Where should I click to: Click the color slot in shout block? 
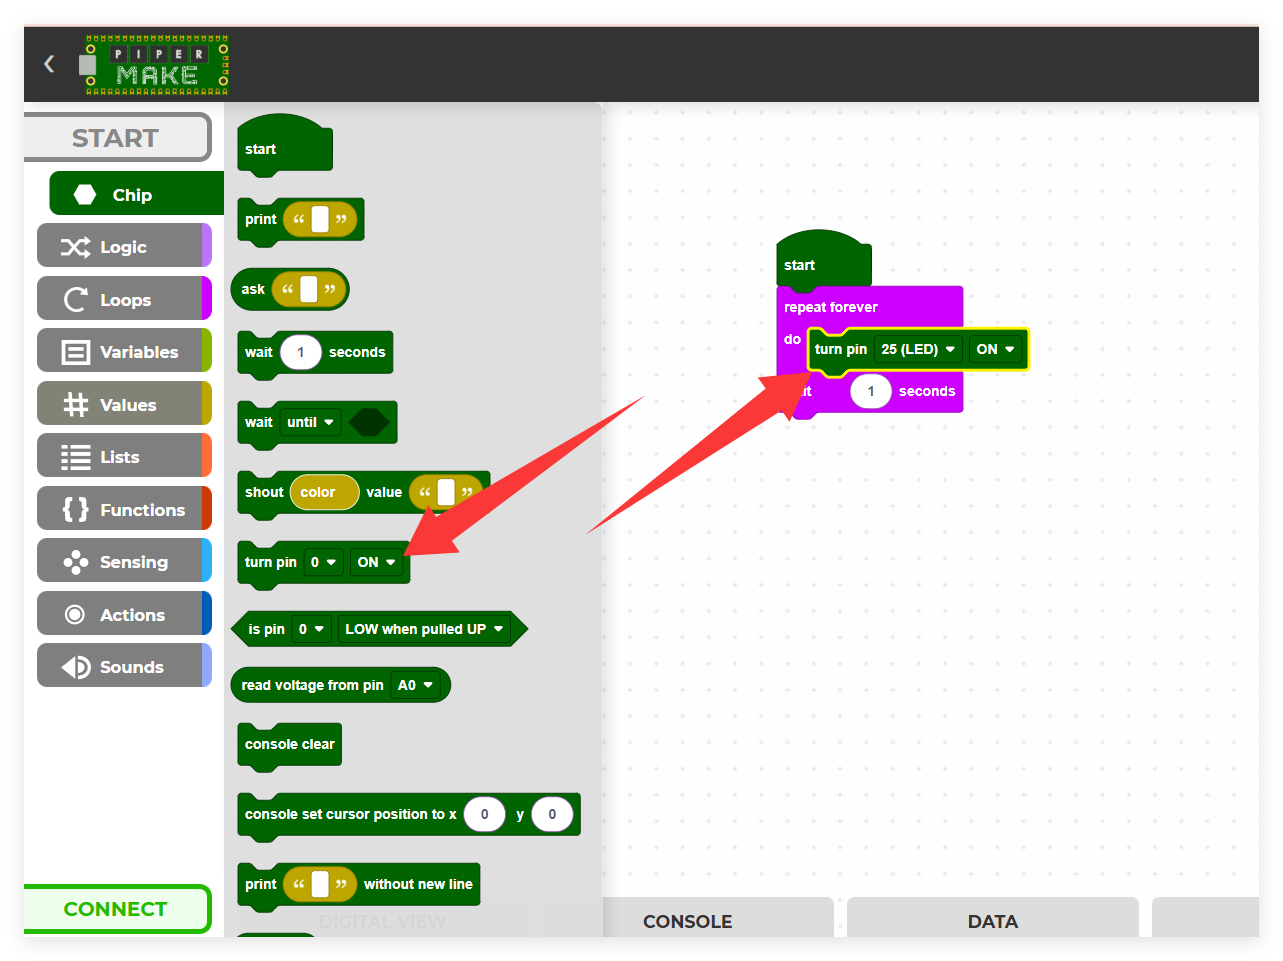pyautogui.click(x=324, y=492)
